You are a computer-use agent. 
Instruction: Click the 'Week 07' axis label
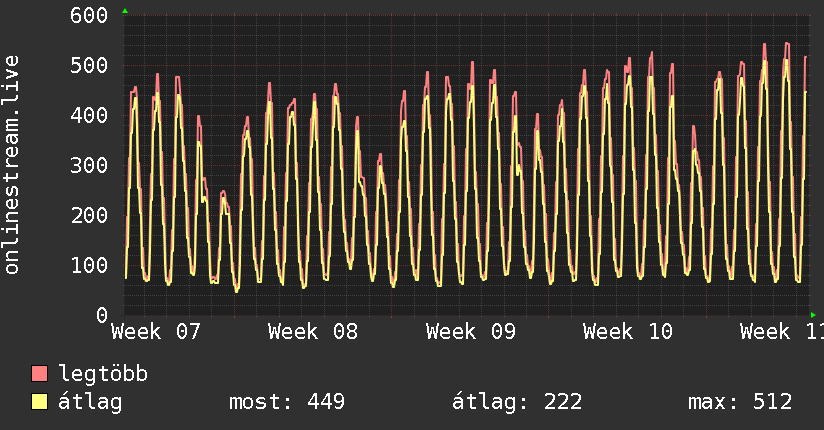point(156,332)
